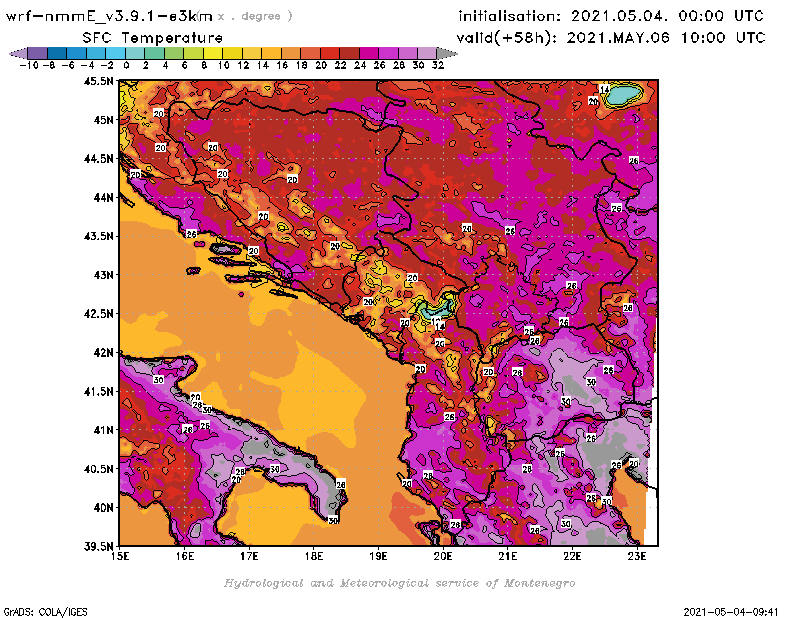Screen dimensions: 800x618
Task: Click the '40N' latitude label
Action: (x=104, y=508)
